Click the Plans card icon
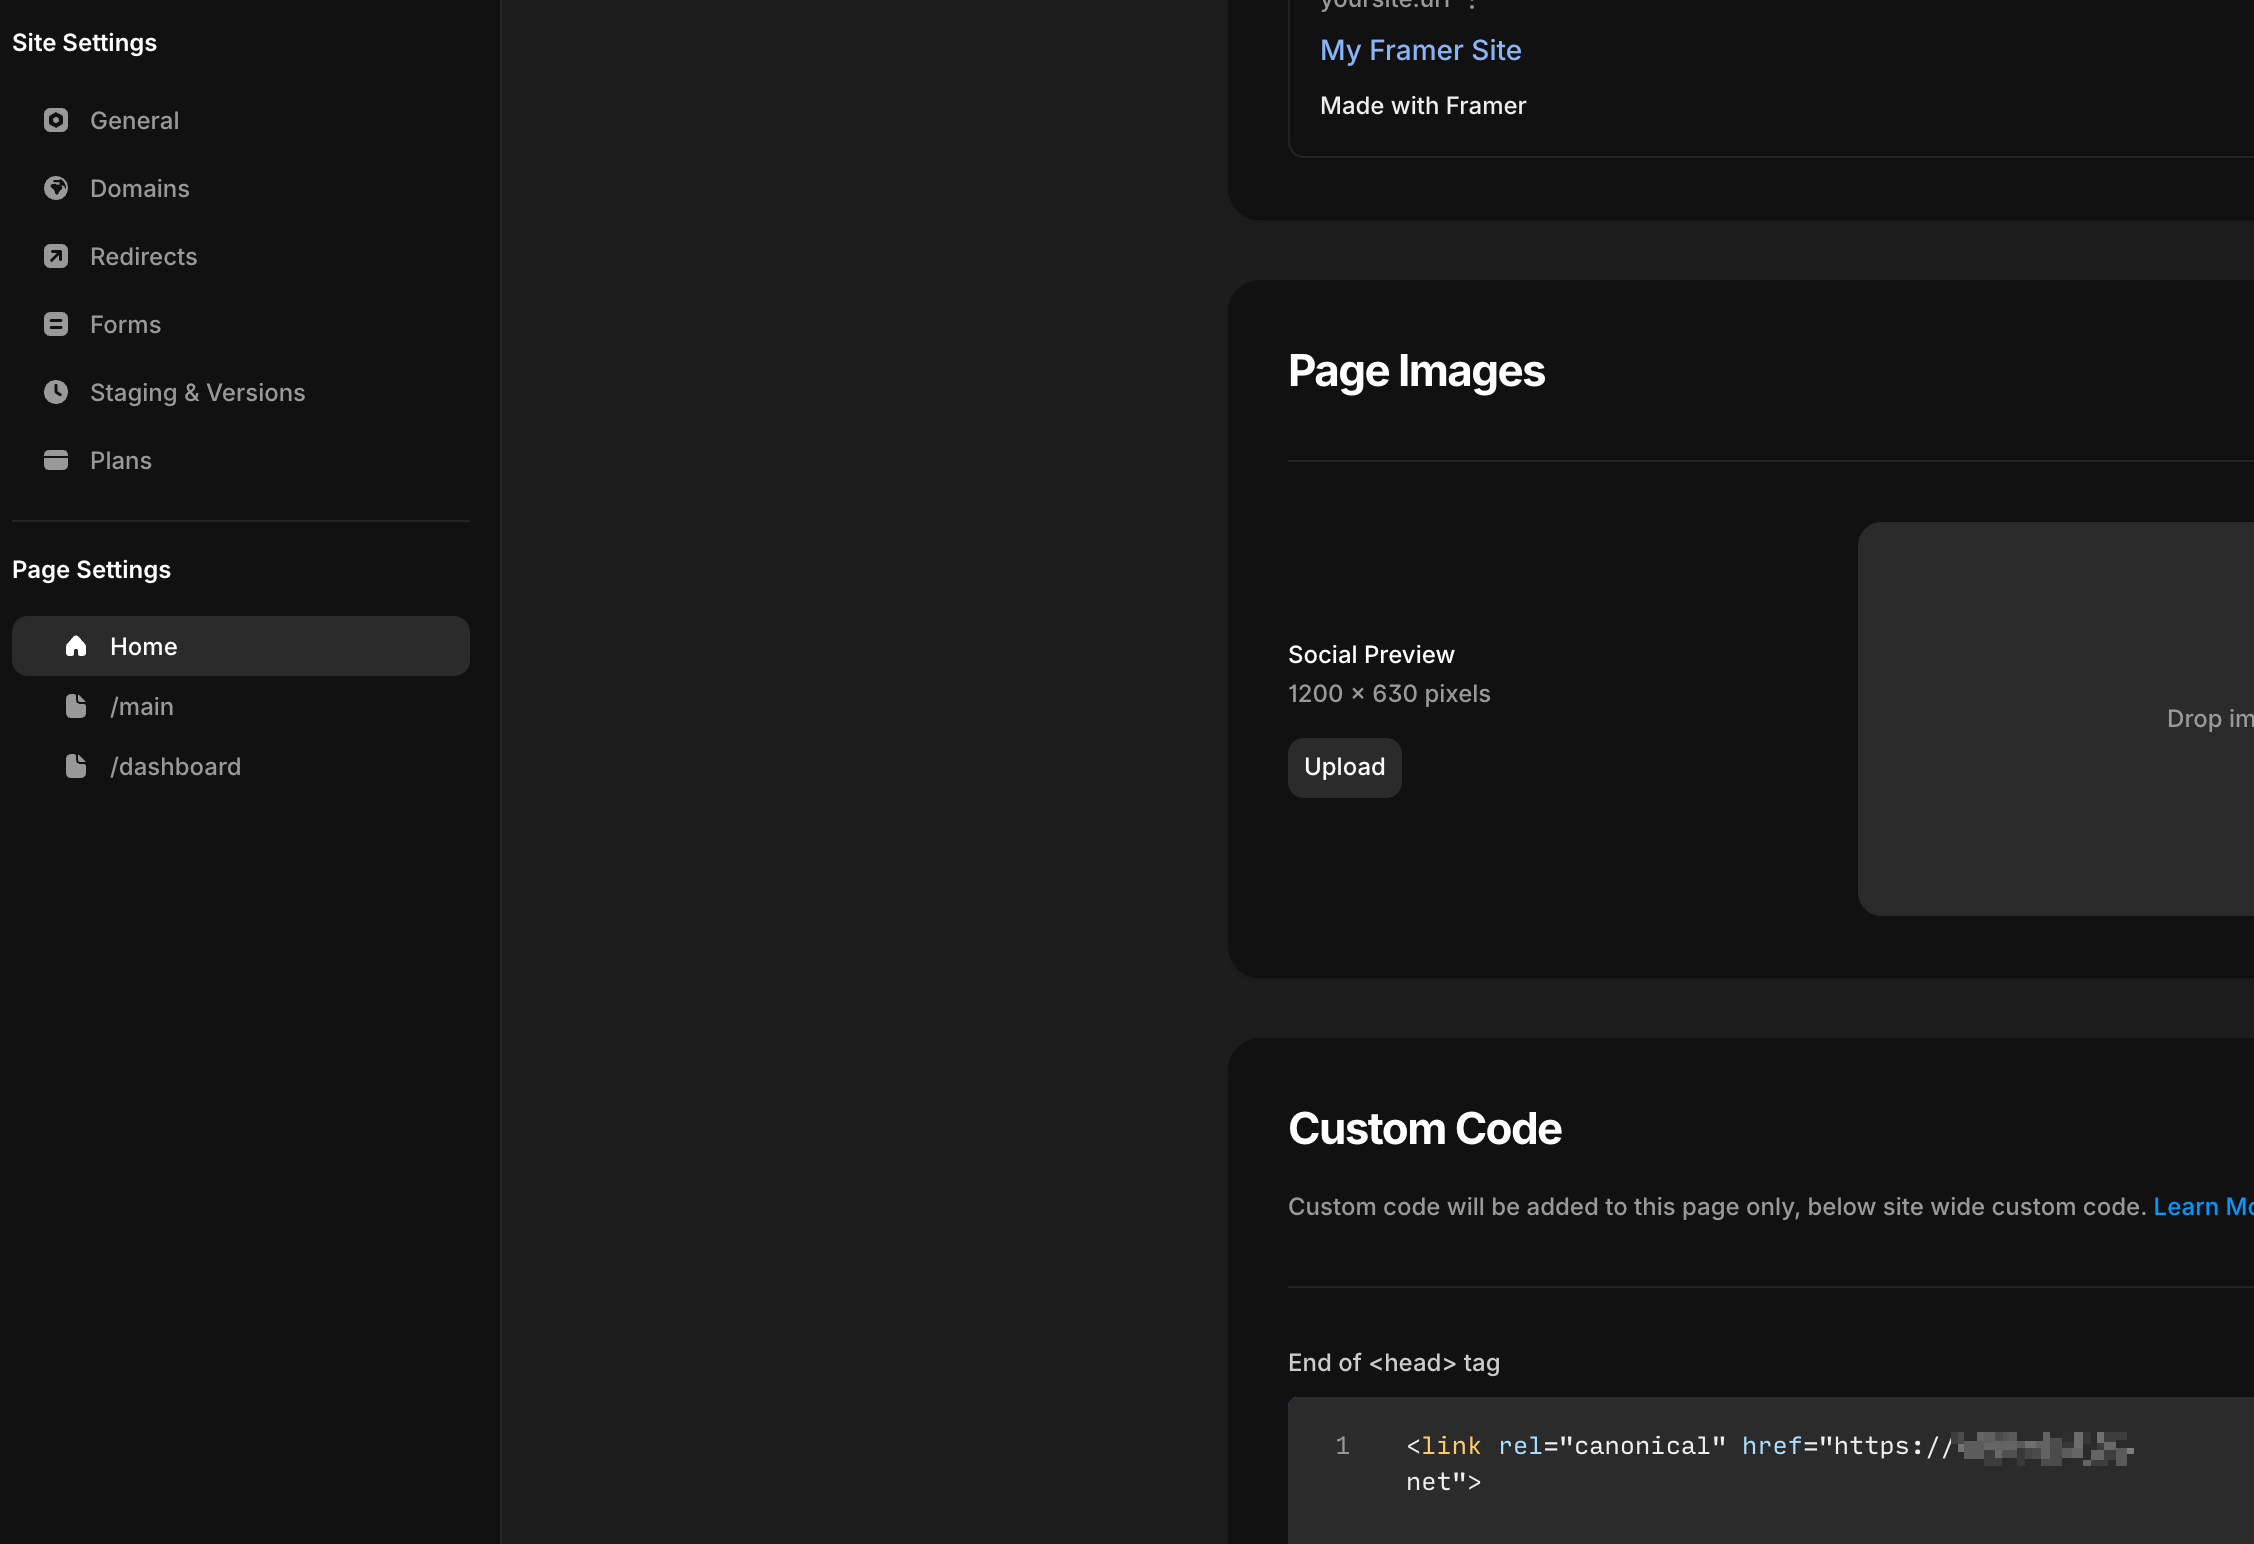Screen dimensions: 2254x1544 (56, 460)
